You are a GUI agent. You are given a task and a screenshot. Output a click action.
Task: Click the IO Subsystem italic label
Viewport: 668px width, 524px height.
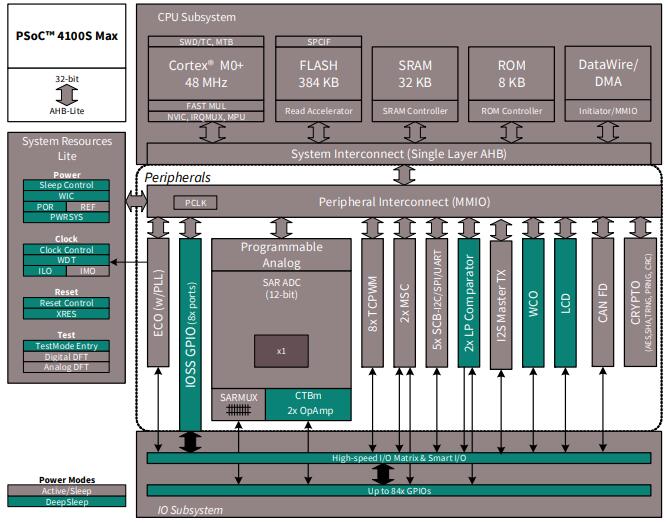coord(190,510)
